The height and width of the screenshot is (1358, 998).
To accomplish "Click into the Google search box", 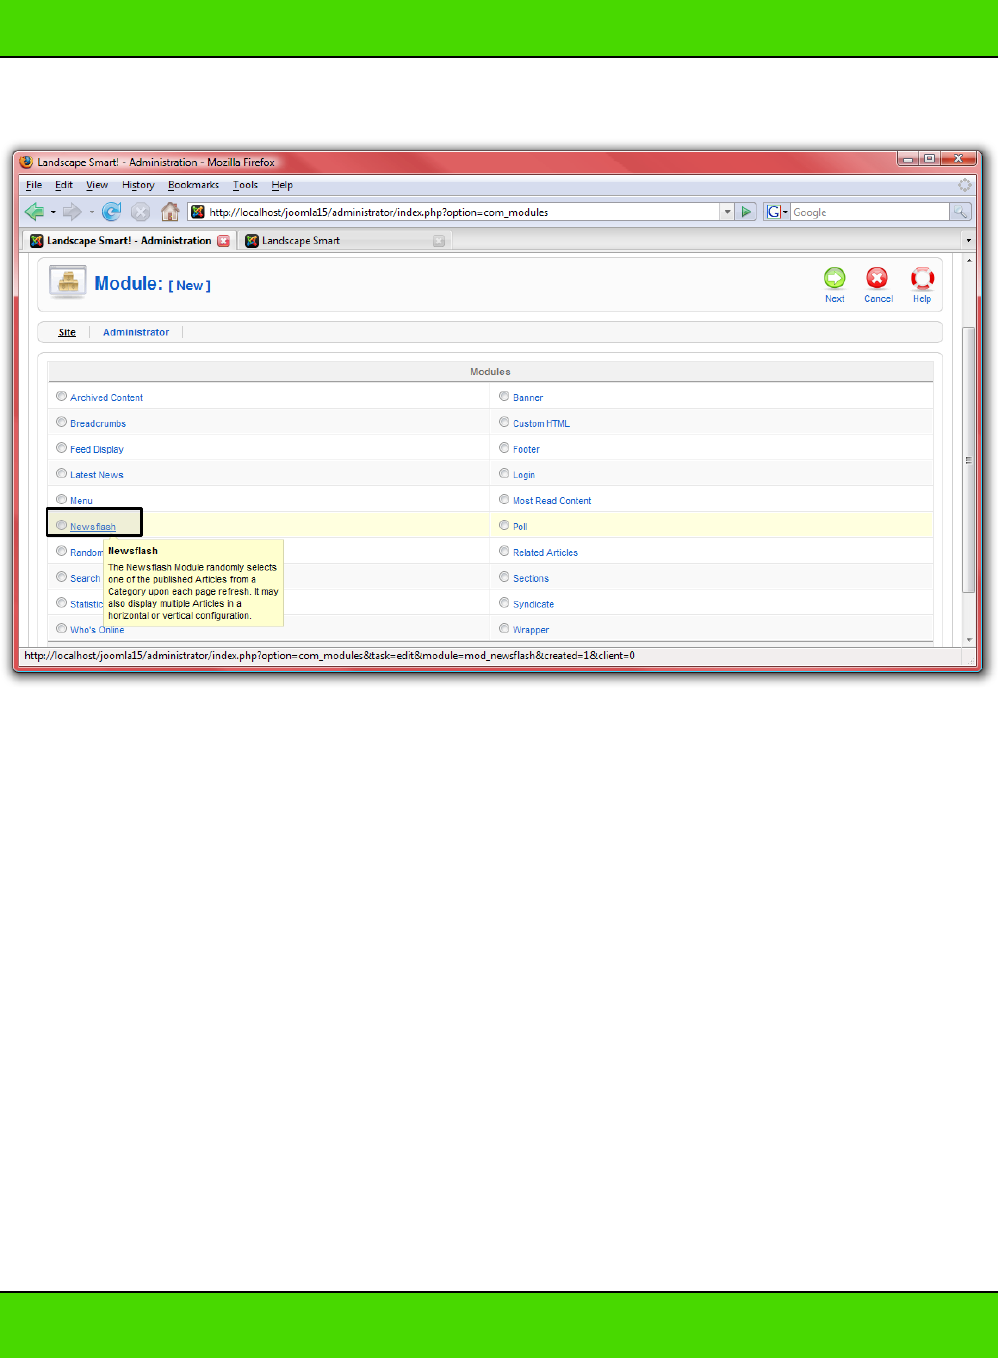I will pos(870,212).
